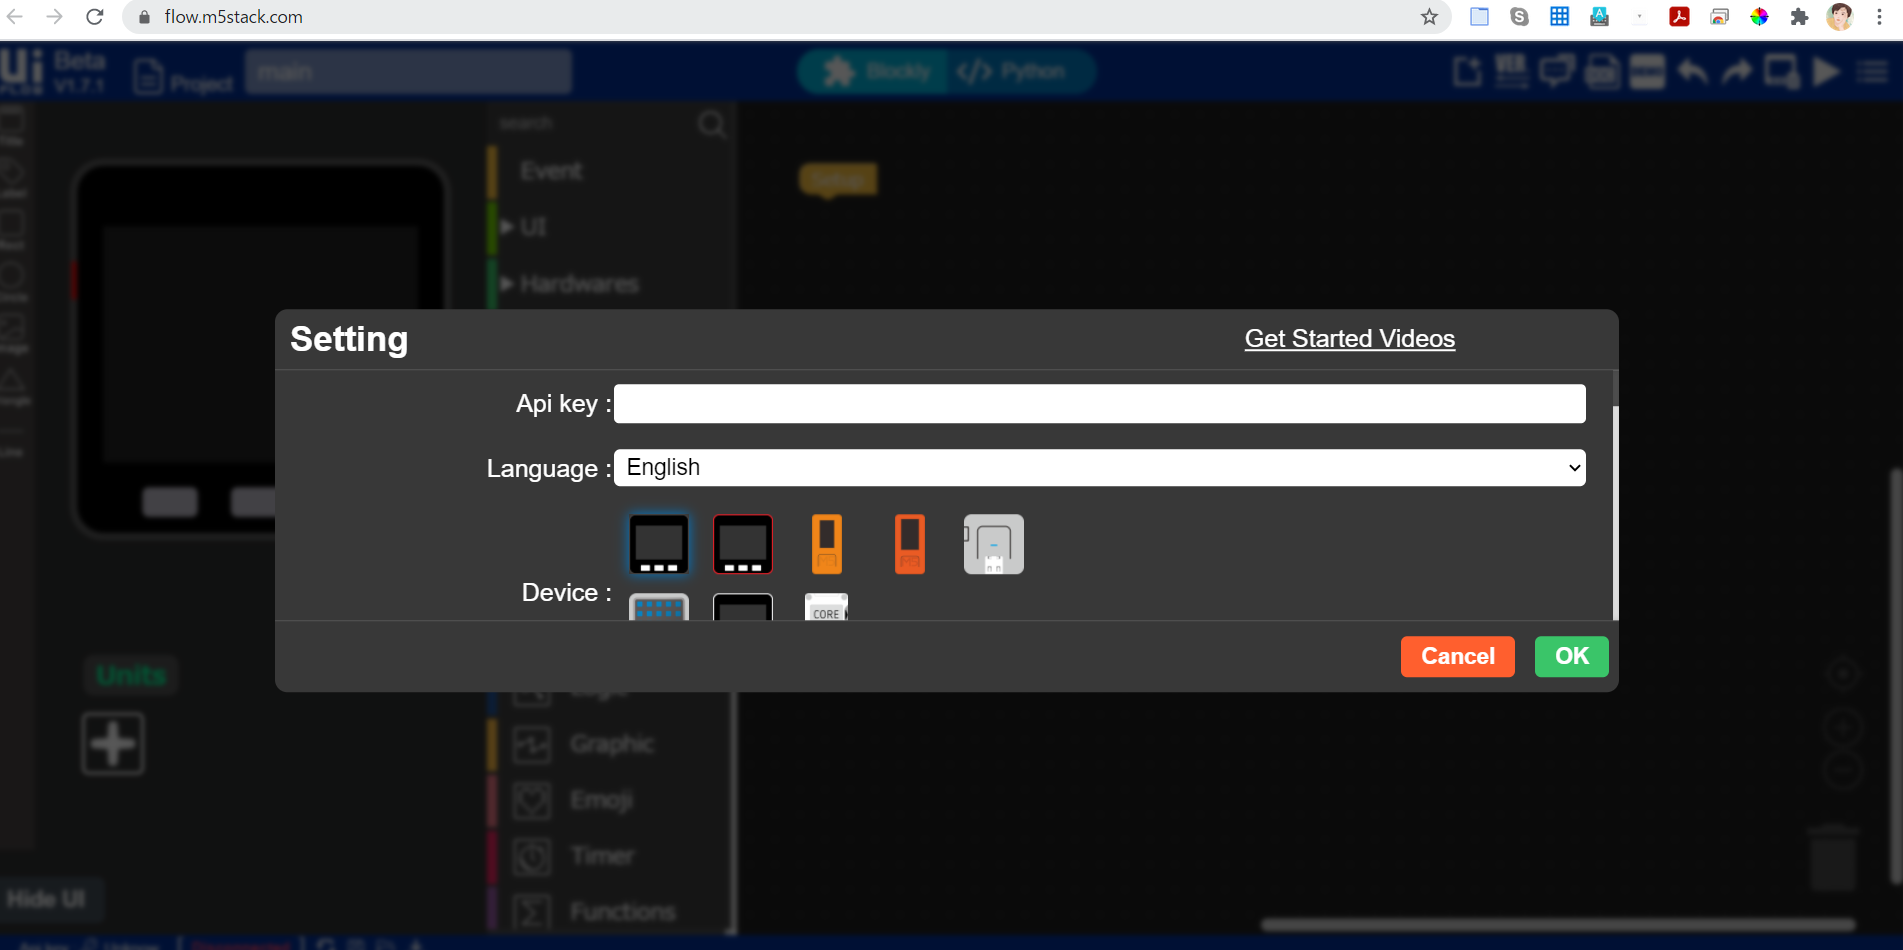Open the color wheel picker extension
Image resolution: width=1903 pixels, height=950 pixels.
click(x=1759, y=17)
